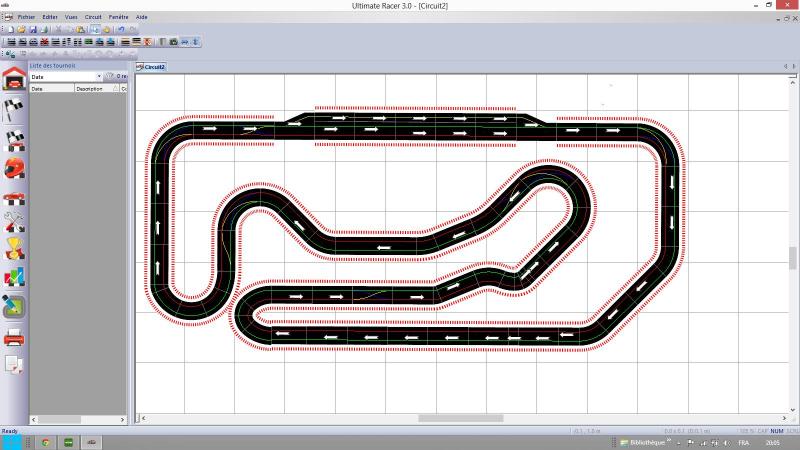Open the Circuit menu
This screenshot has height=450, width=800.
[x=93, y=17]
